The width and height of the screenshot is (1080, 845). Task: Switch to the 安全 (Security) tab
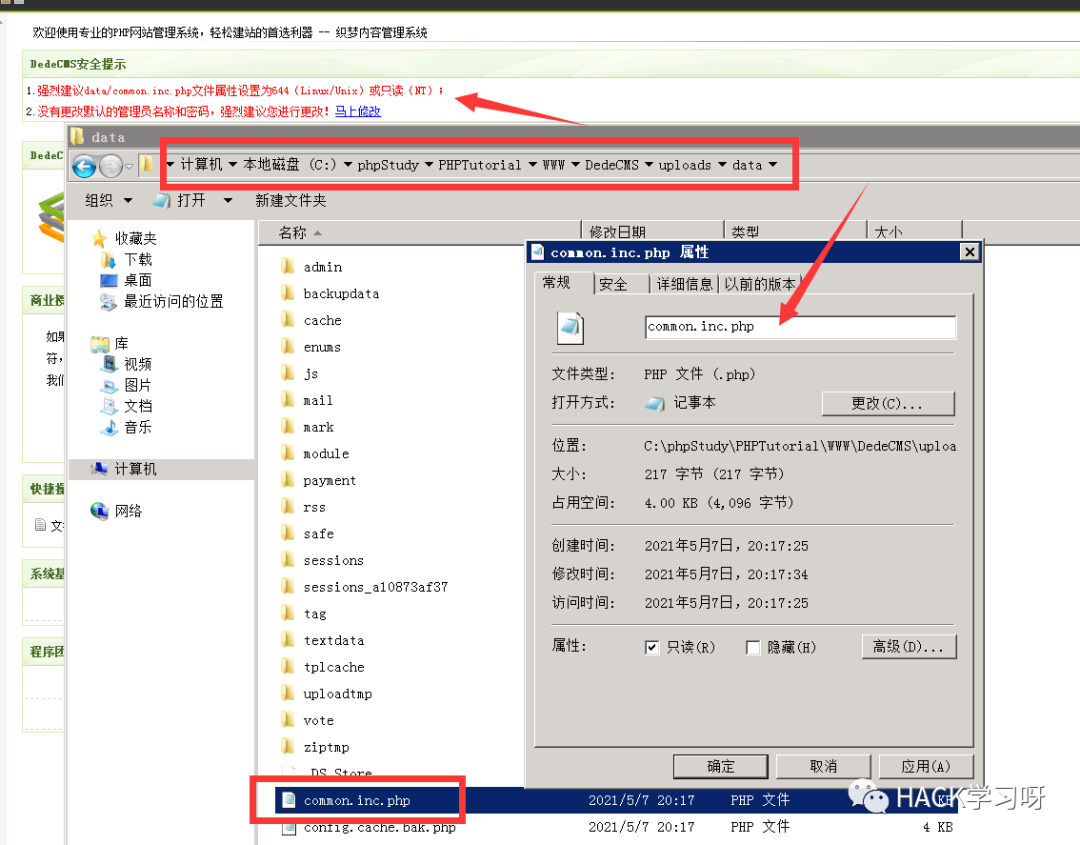(x=614, y=284)
